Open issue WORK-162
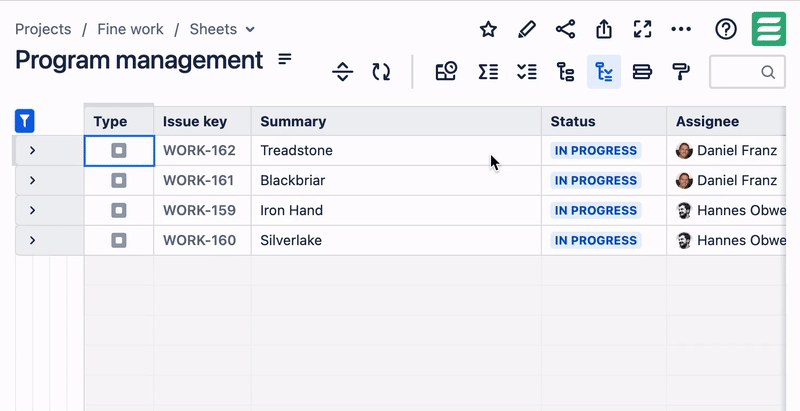 click(199, 150)
